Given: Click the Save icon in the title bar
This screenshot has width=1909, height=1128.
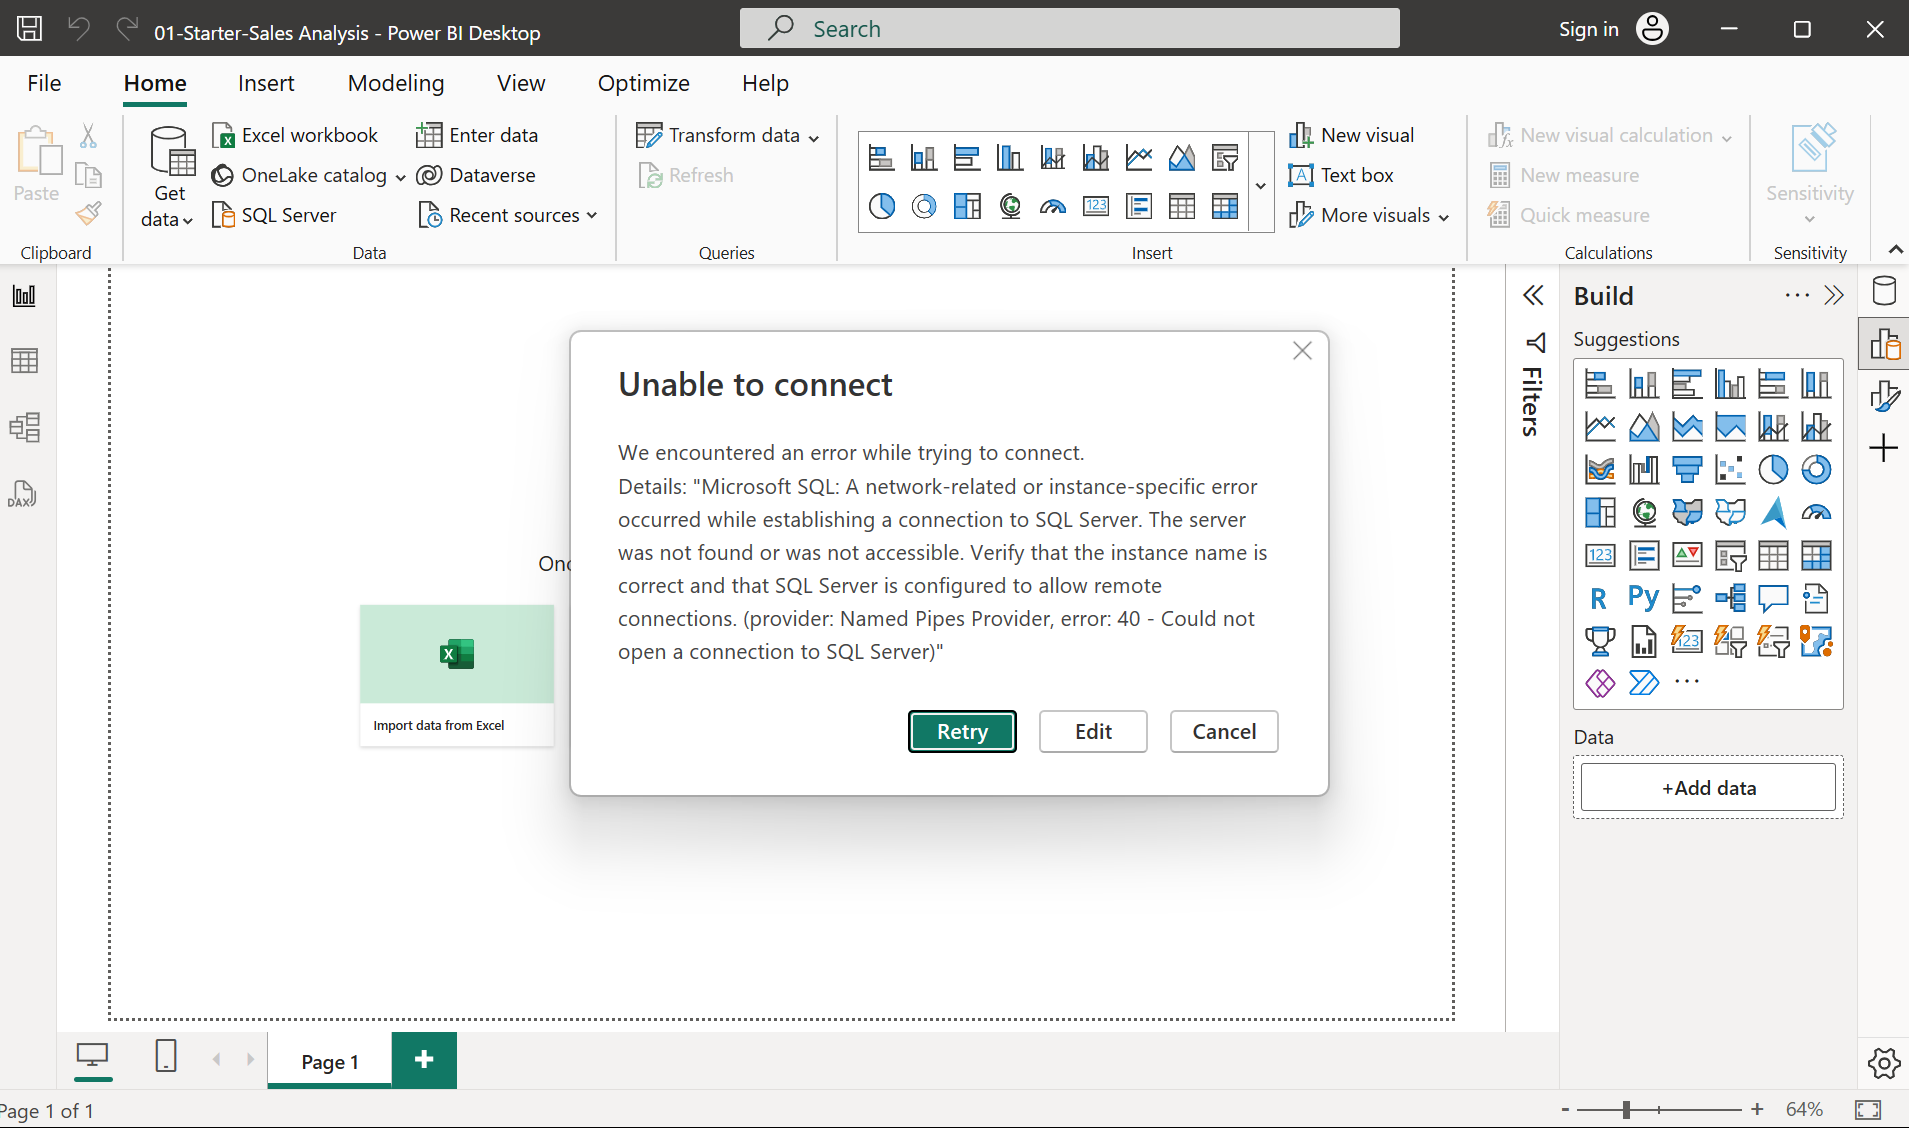Looking at the screenshot, I should tap(30, 29).
